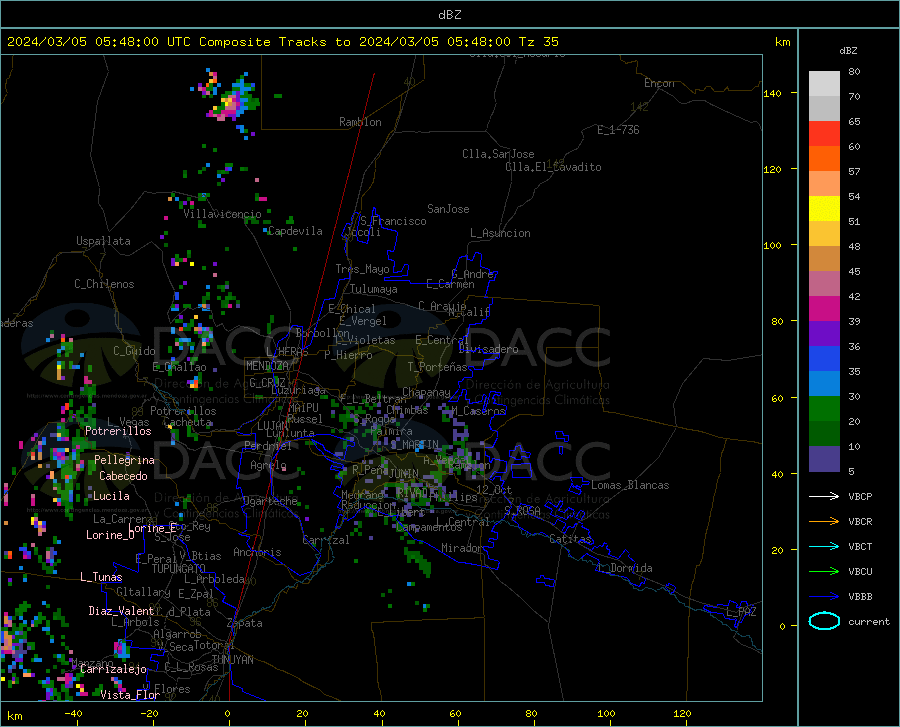Click the 'Tulumaya' place label
The width and height of the screenshot is (900, 727).
tap(373, 289)
